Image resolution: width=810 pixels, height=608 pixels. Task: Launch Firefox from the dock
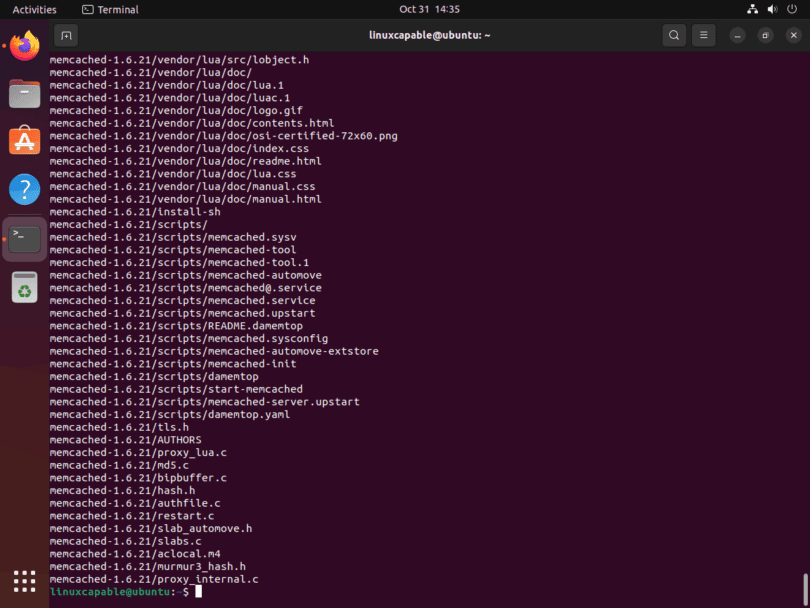(x=25, y=46)
